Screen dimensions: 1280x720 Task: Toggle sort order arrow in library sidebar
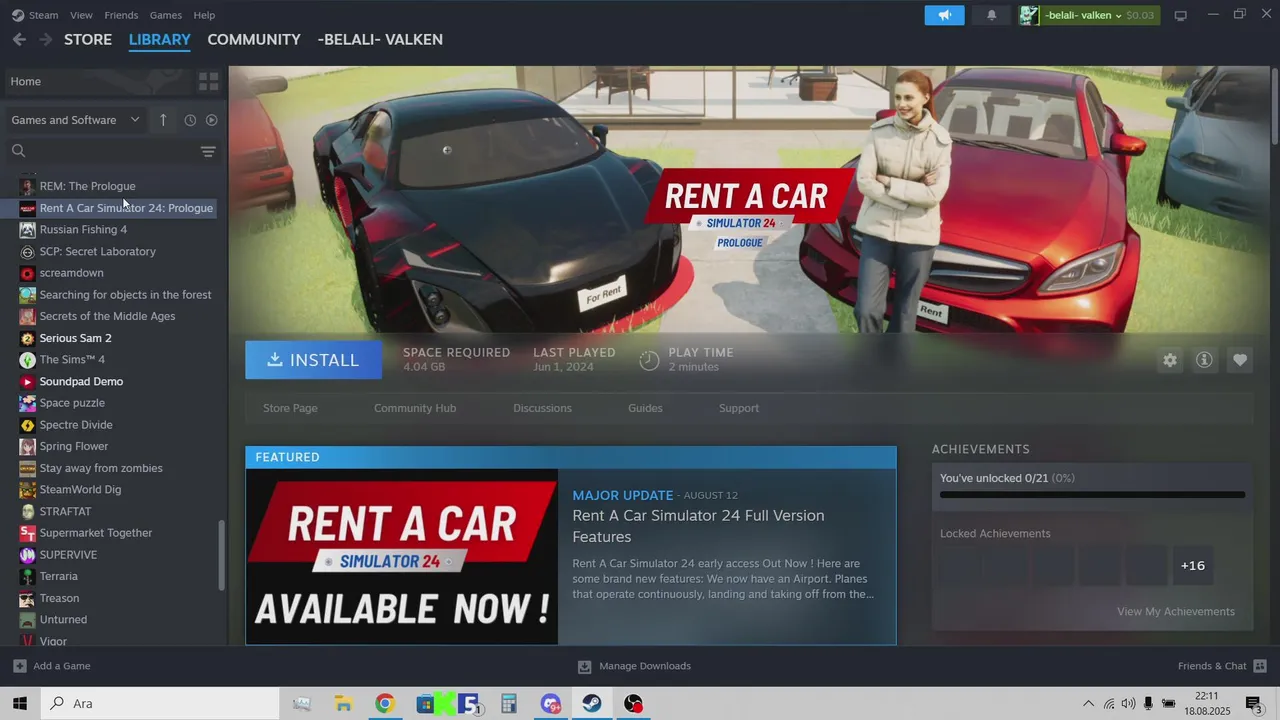click(163, 120)
